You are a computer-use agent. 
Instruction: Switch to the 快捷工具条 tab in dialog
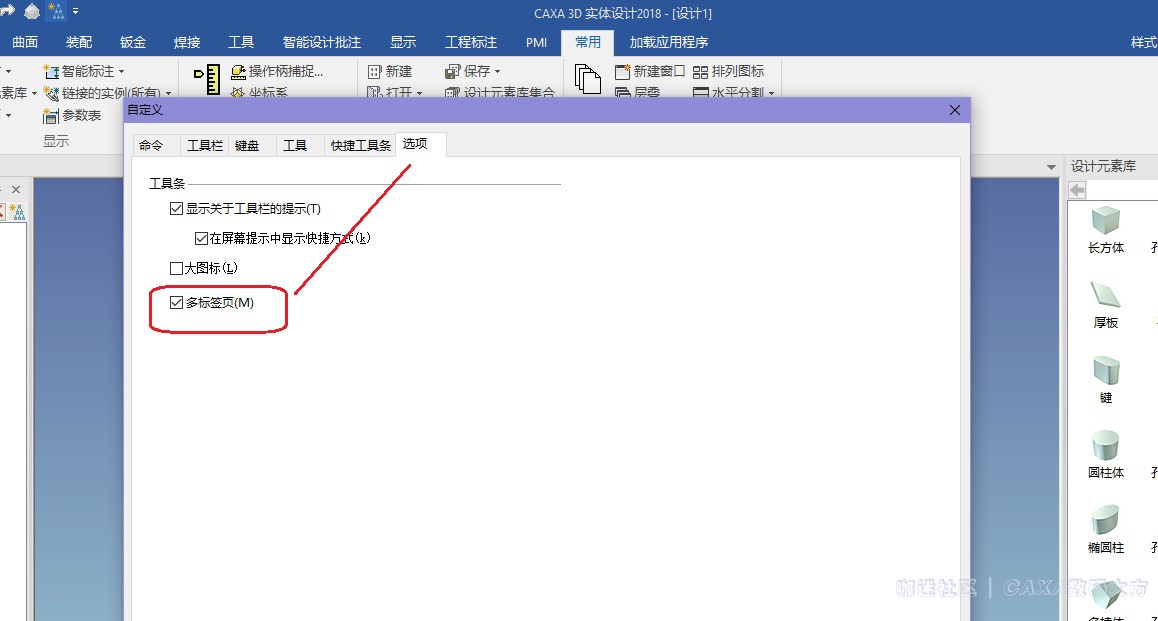pos(360,145)
